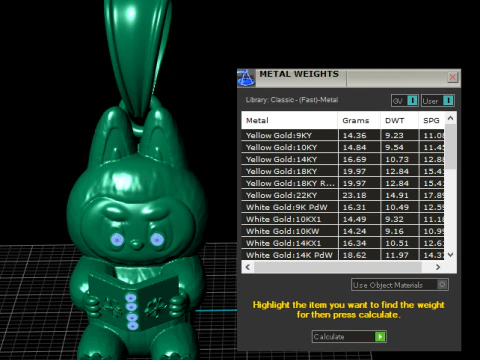Screen dimensions: 480x360
Task: Click the vertical scrollbar thumb
Action: [451, 147]
